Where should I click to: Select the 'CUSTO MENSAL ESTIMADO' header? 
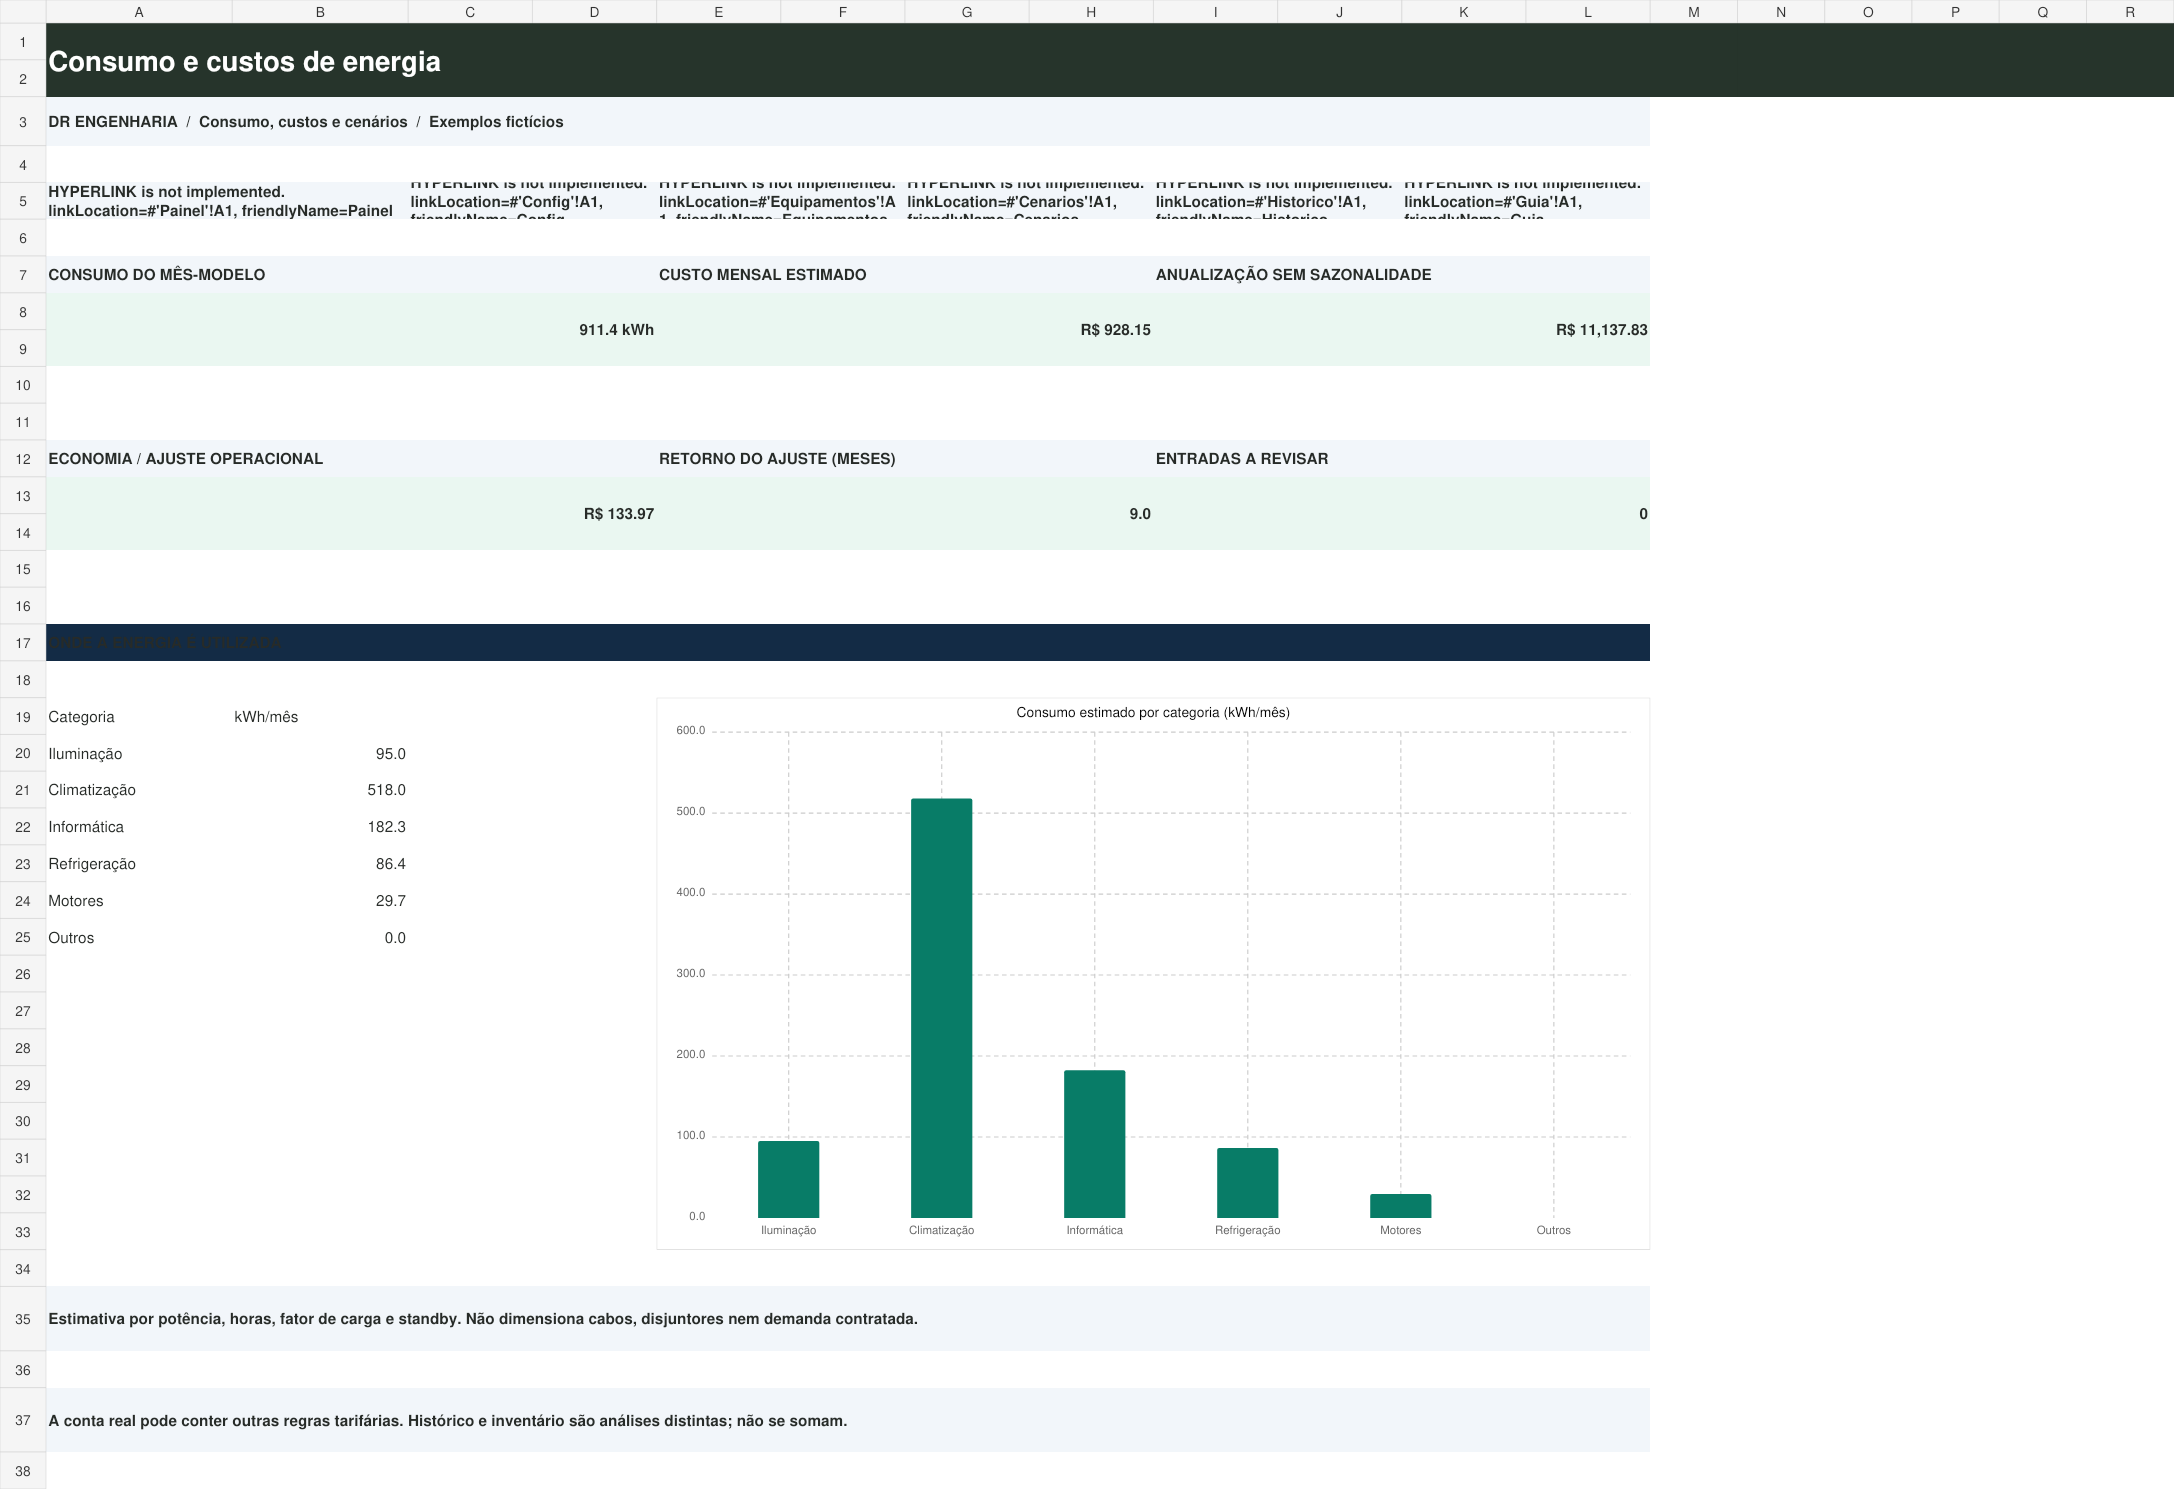point(905,275)
